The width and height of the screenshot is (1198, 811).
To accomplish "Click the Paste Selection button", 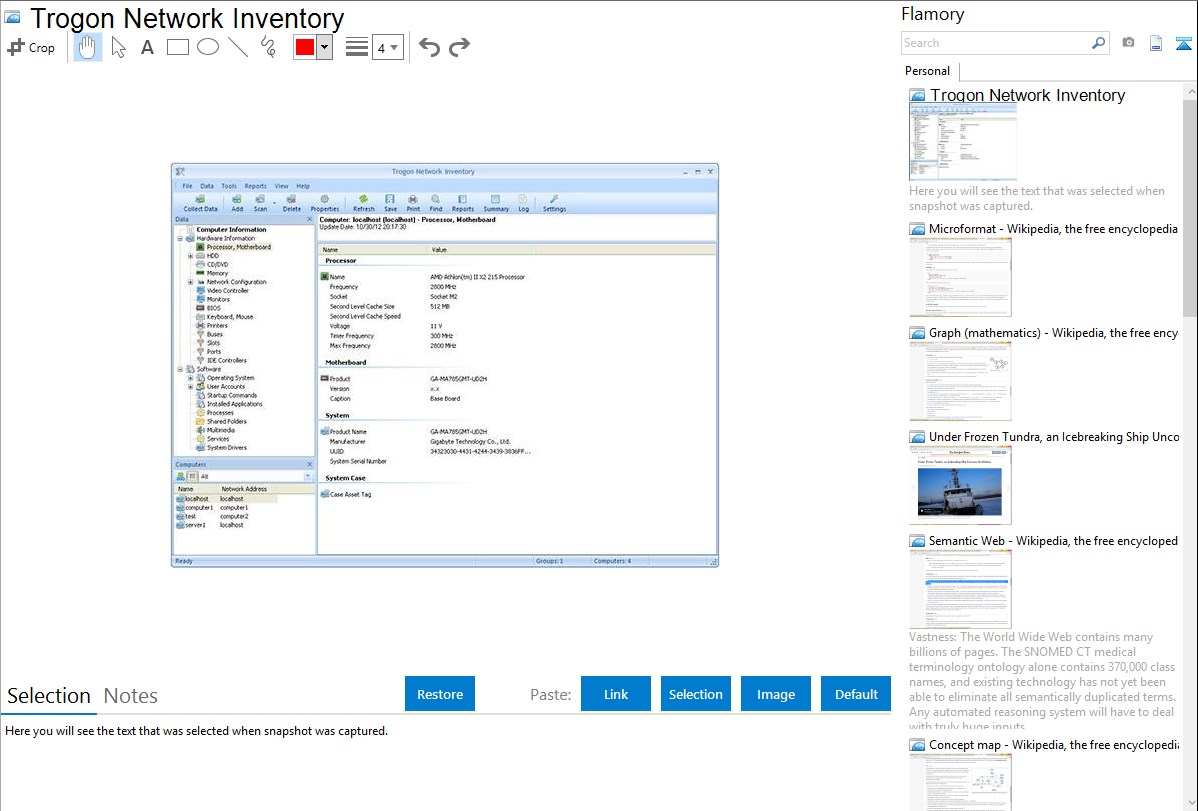I will 695,694.
